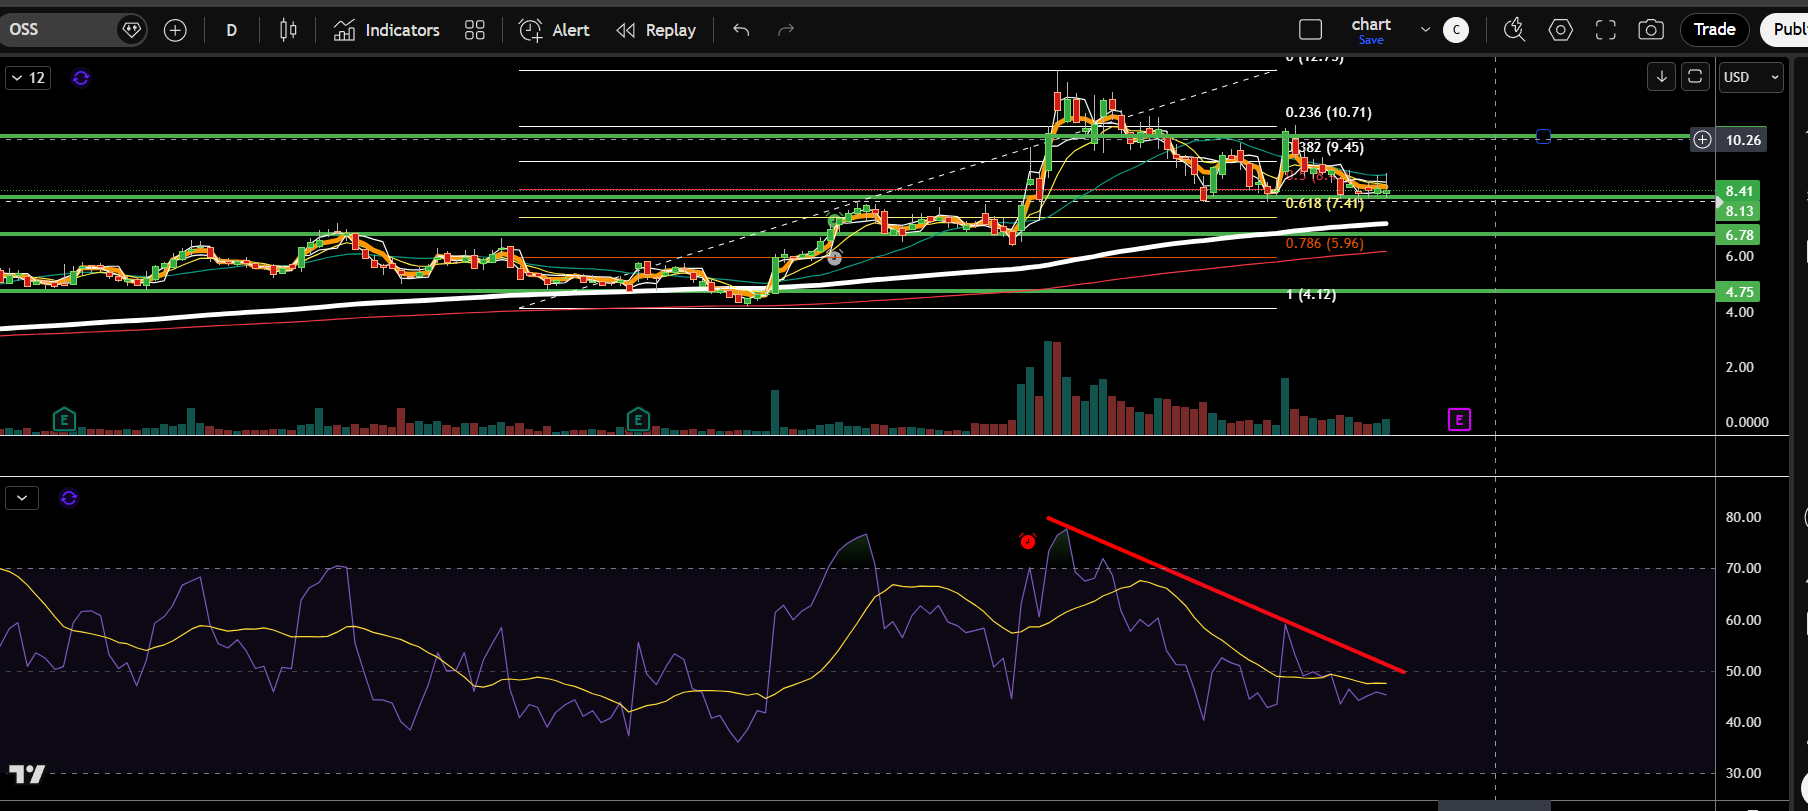Click the 70.00 level on the RSI scale

pyautogui.click(x=1743, y=568)
